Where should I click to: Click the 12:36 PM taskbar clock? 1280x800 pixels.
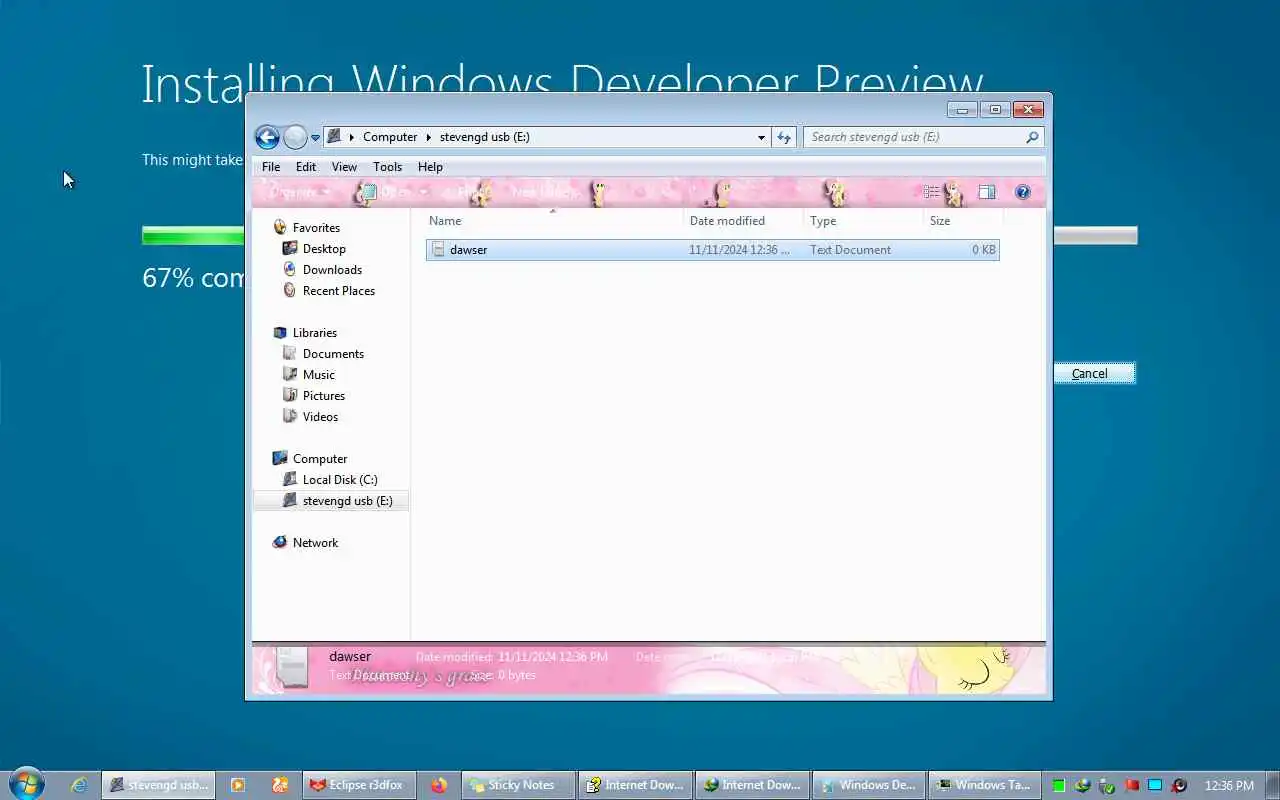(x=1229, y=785)
